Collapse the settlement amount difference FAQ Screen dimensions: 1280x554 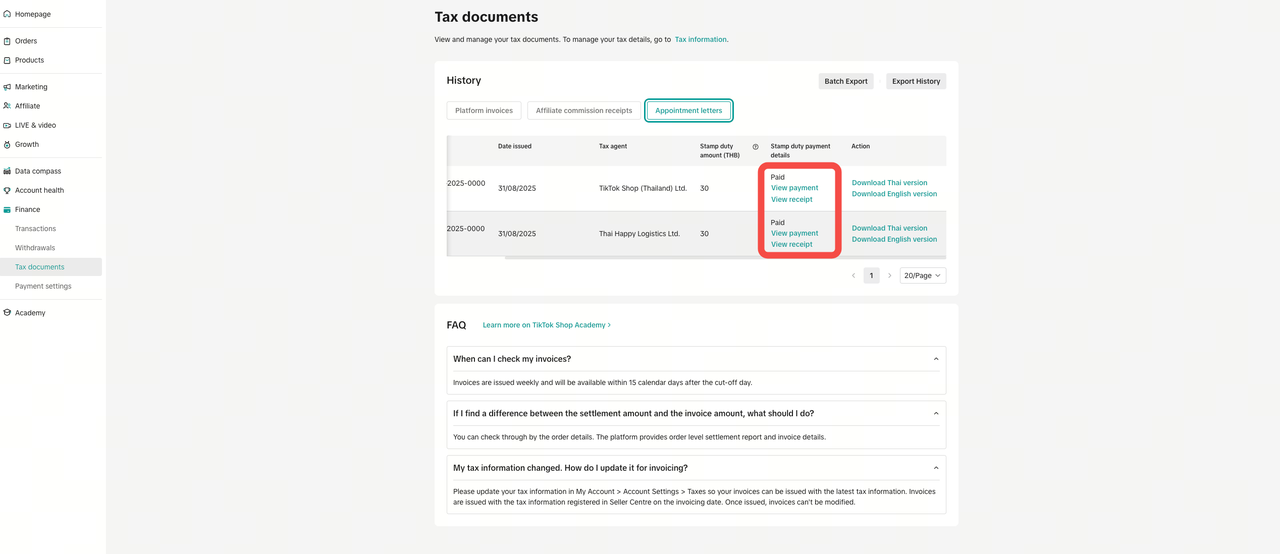pyautogui.click(x=936, y=413)
